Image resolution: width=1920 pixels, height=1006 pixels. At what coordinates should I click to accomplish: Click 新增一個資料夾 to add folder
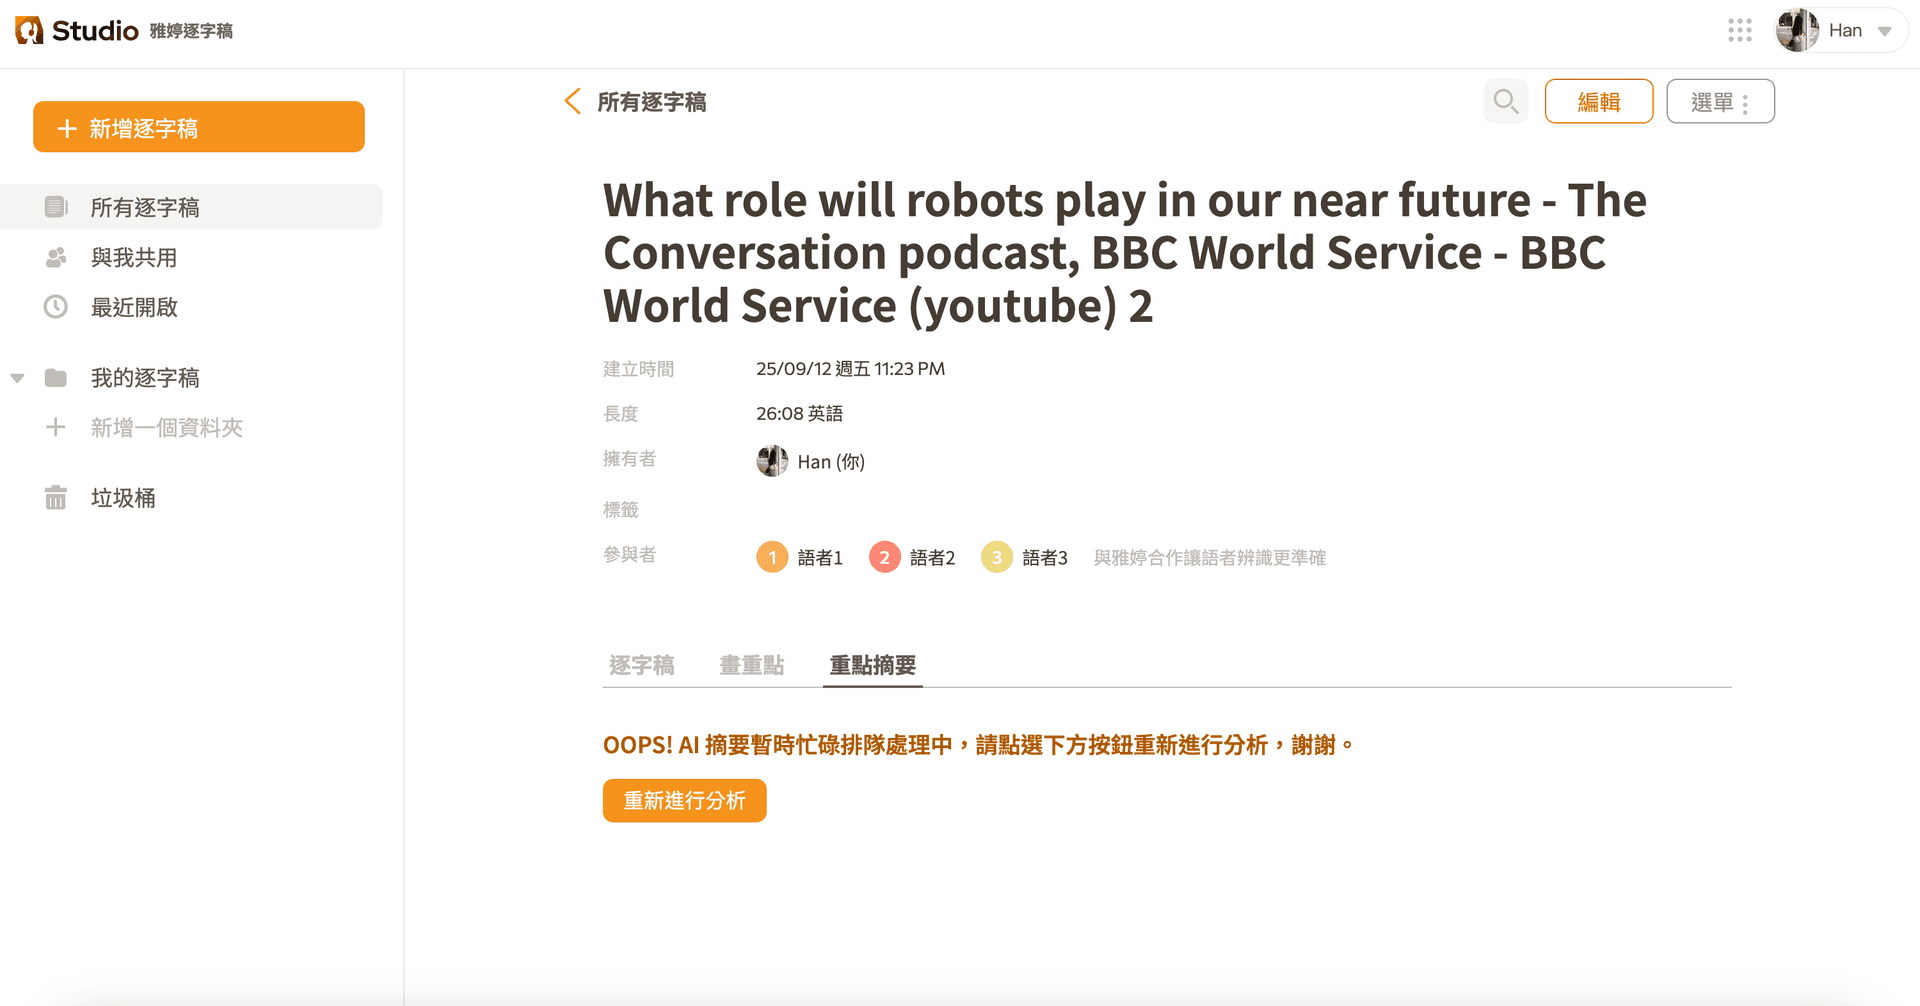tap(167, 428)
